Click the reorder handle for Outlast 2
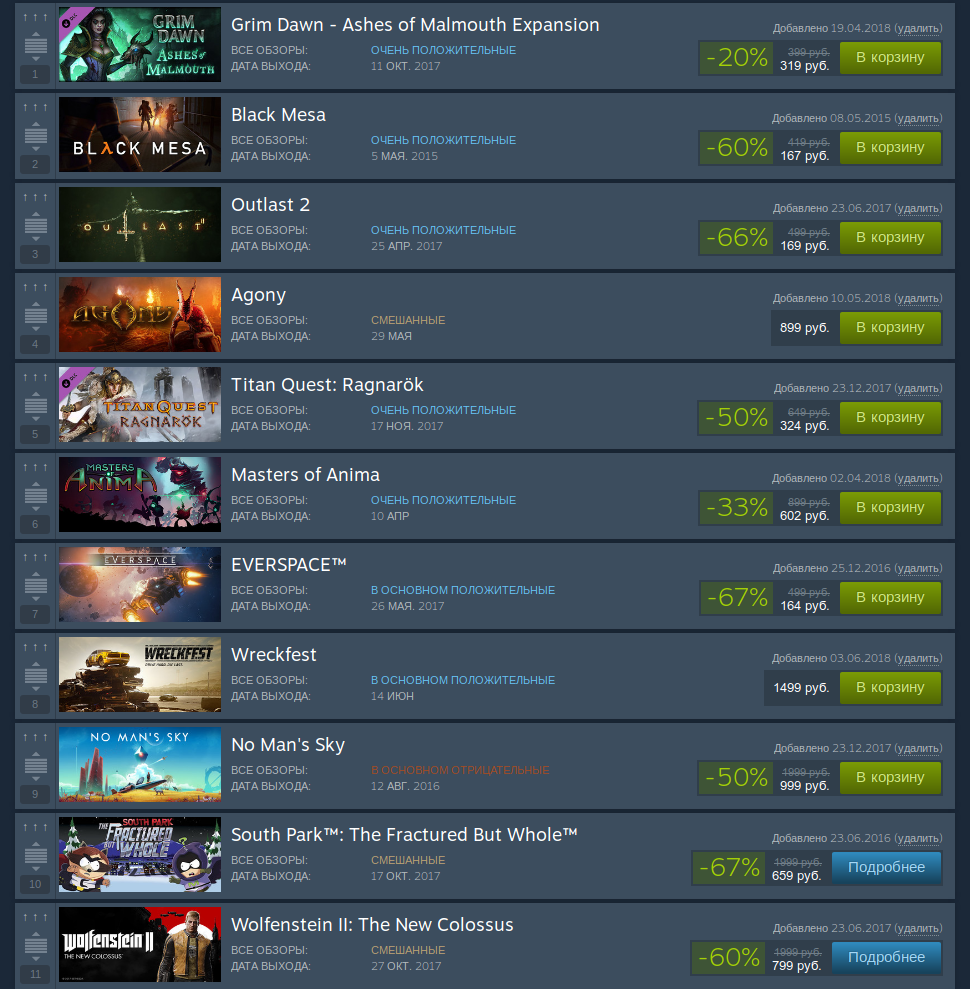The height and width of the screenshot is (989, 970). click(35, 225)
